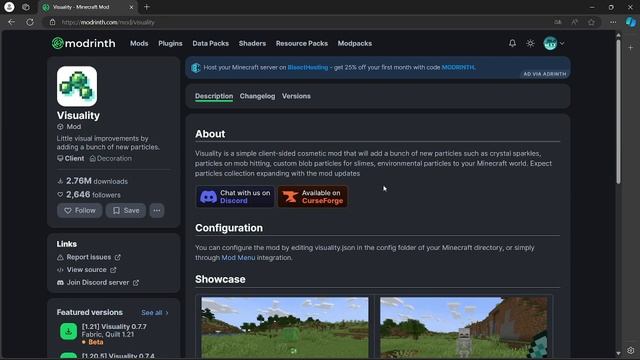640x360 pixels.
Task: Open the Data Packs category
Action: point(211,43)
